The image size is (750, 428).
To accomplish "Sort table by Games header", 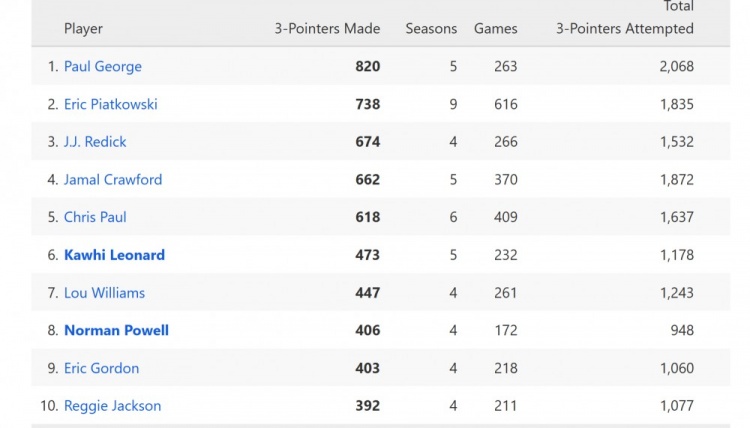I will point(496,29).
